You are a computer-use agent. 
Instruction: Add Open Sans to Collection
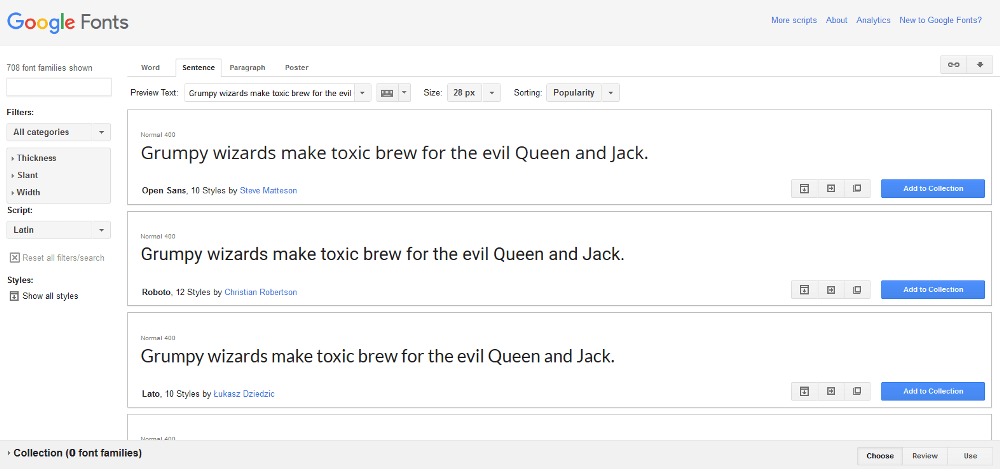933,188
